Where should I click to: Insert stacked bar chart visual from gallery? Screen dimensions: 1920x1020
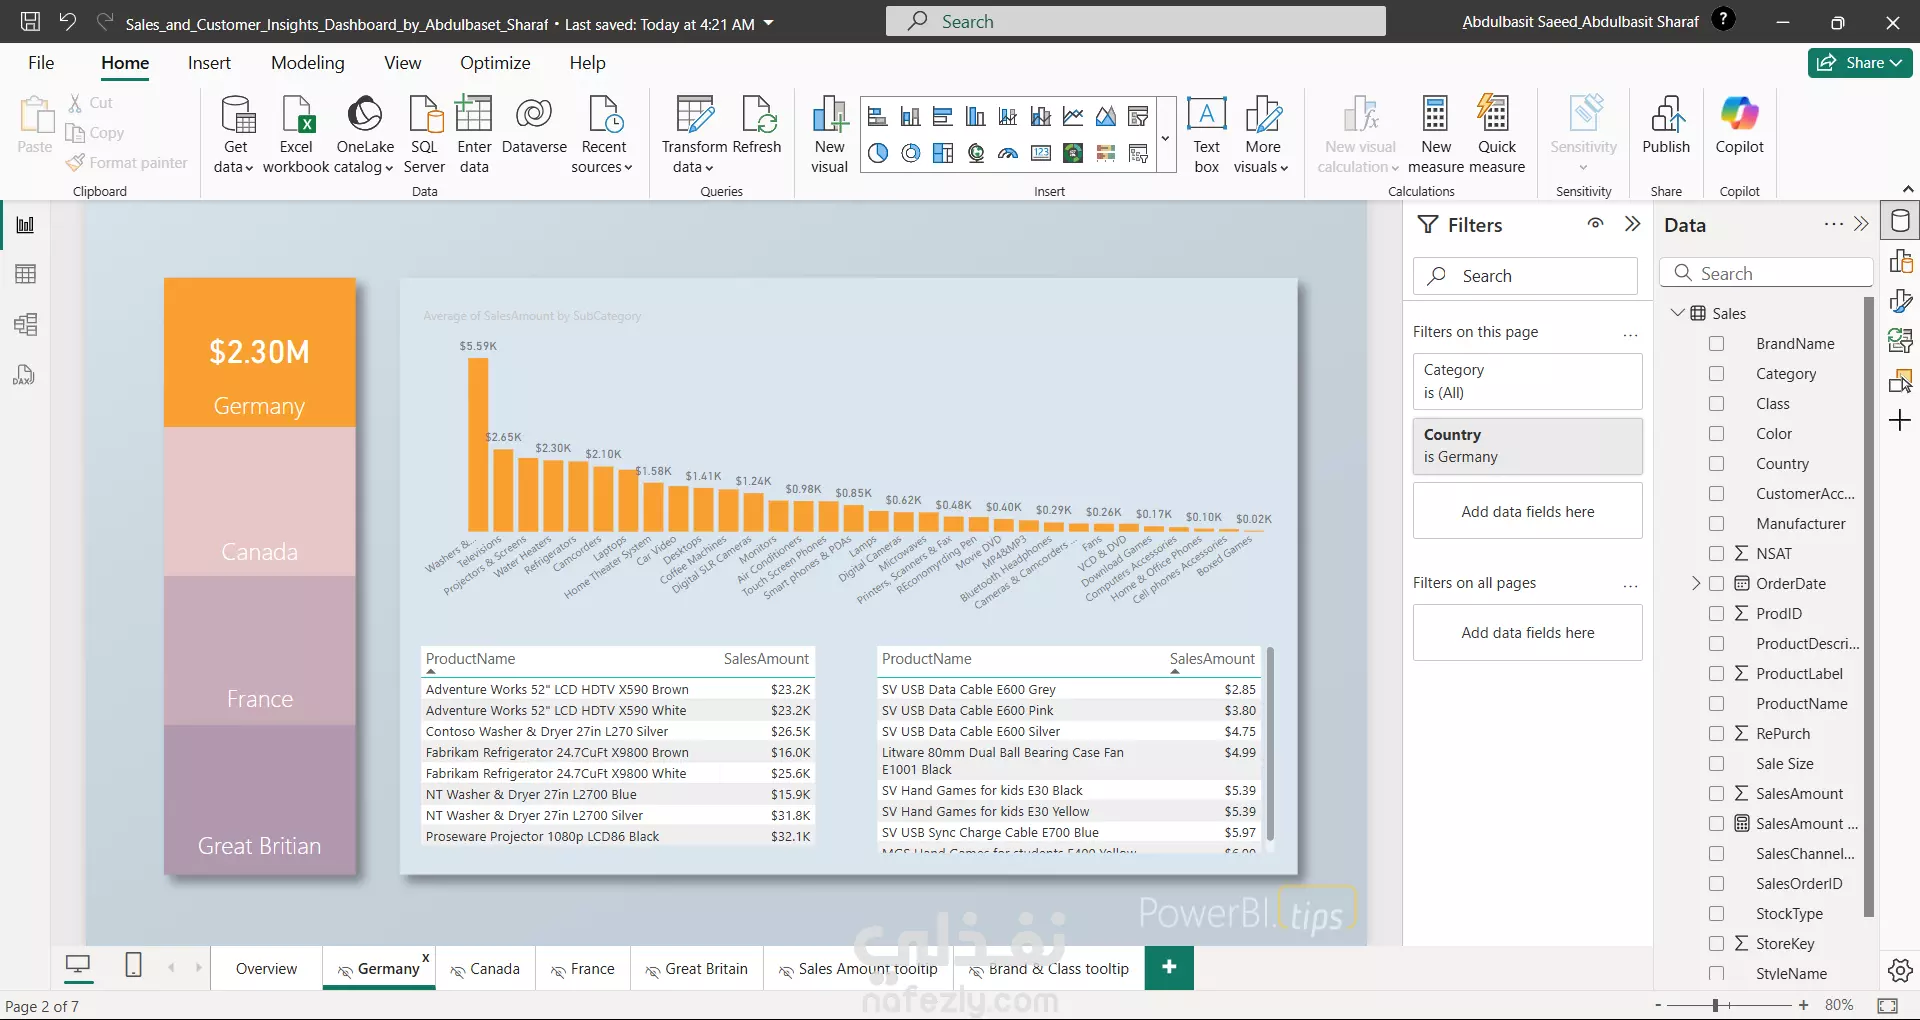click(x=877, y=117)
